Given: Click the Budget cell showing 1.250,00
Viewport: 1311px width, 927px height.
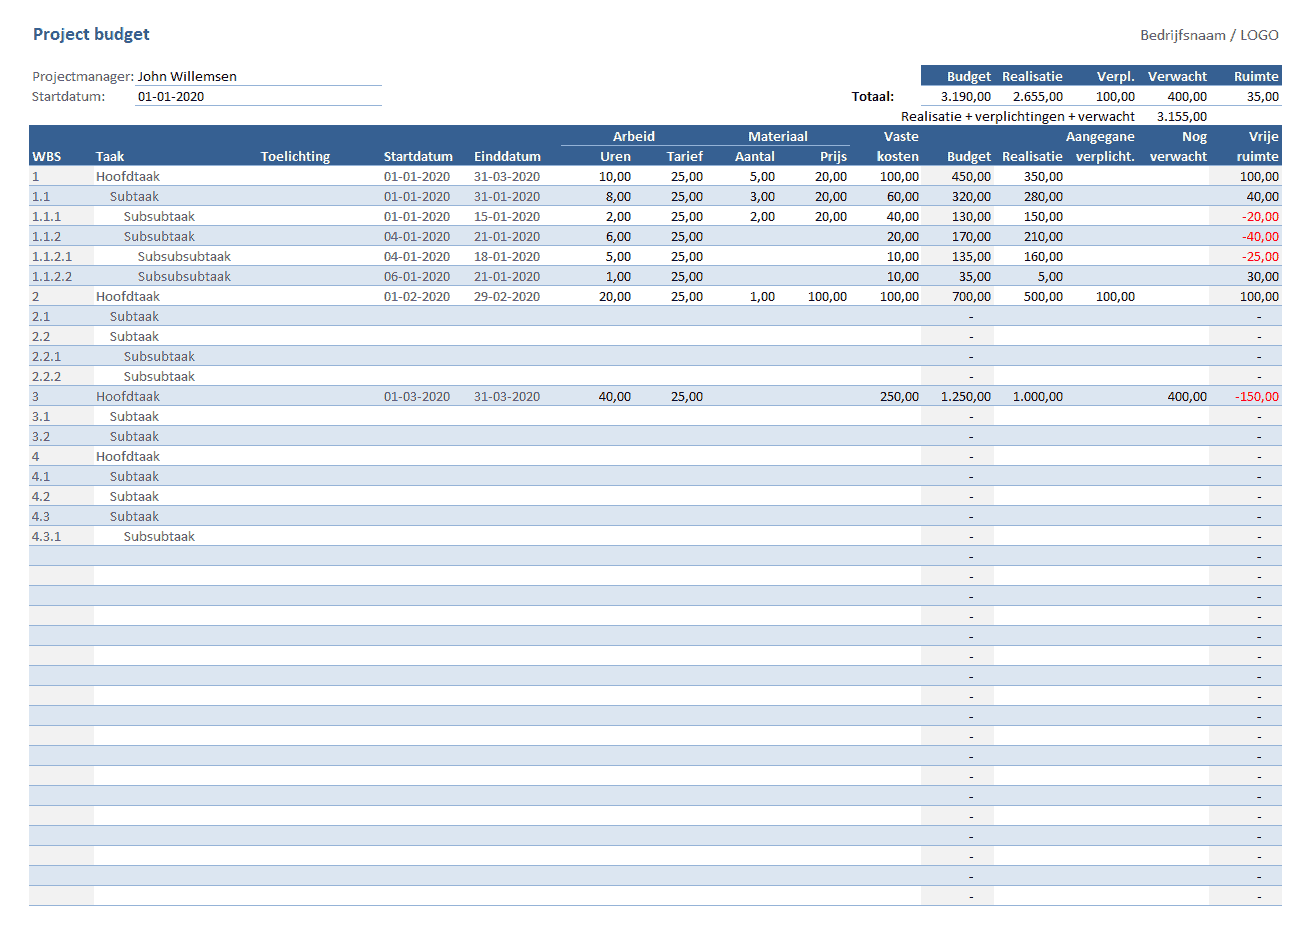Looking at the screenshot, I should click(x=965, y=397).
